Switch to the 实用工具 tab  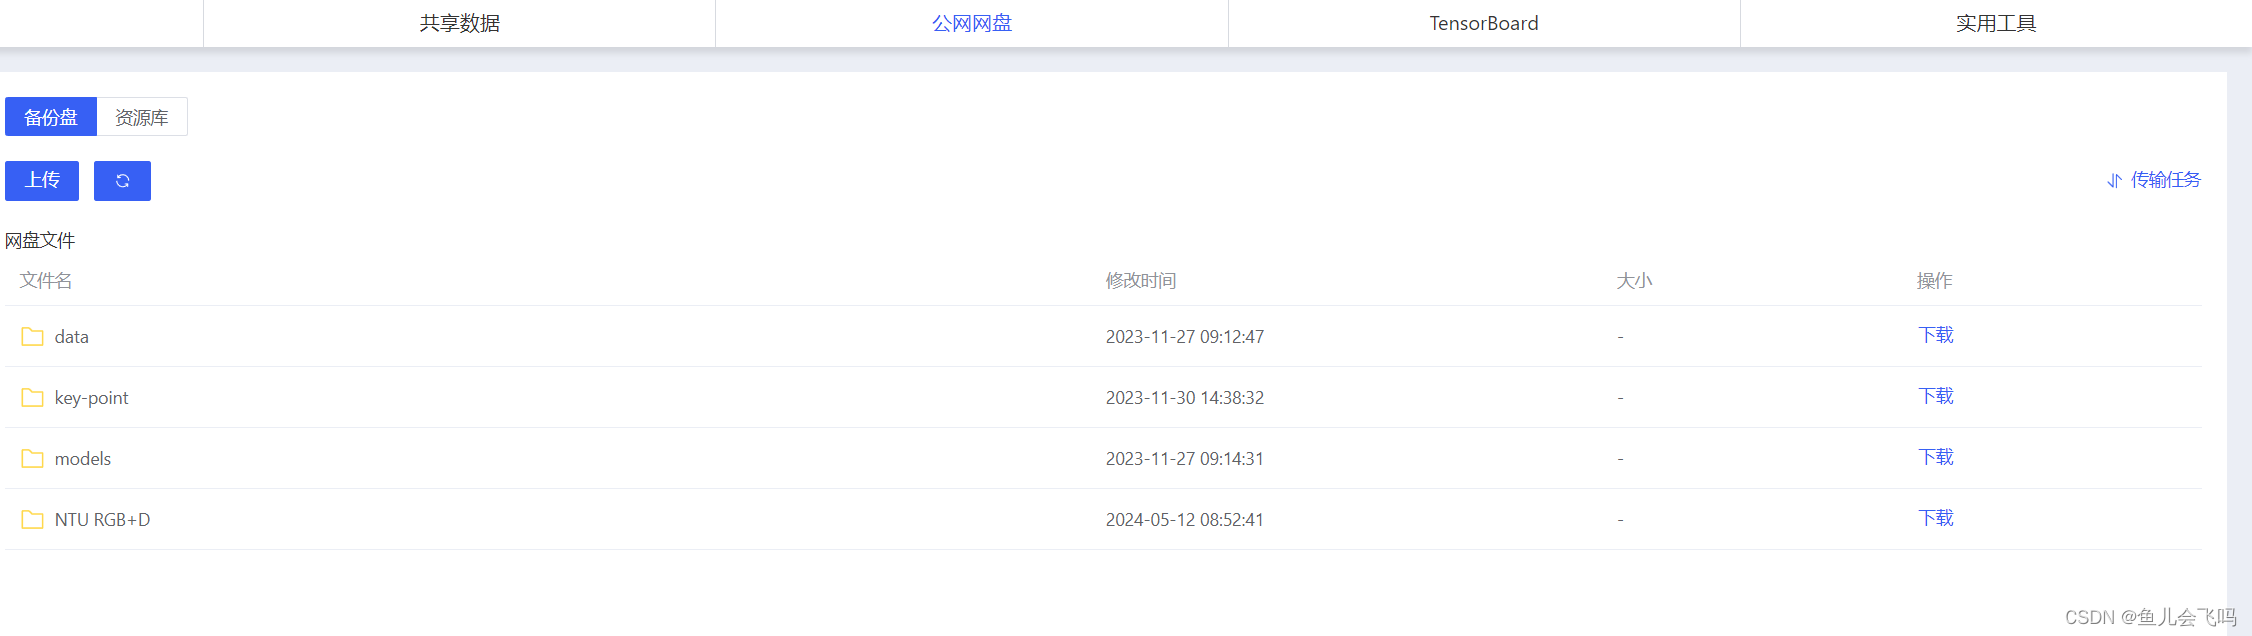point(1996,23)
